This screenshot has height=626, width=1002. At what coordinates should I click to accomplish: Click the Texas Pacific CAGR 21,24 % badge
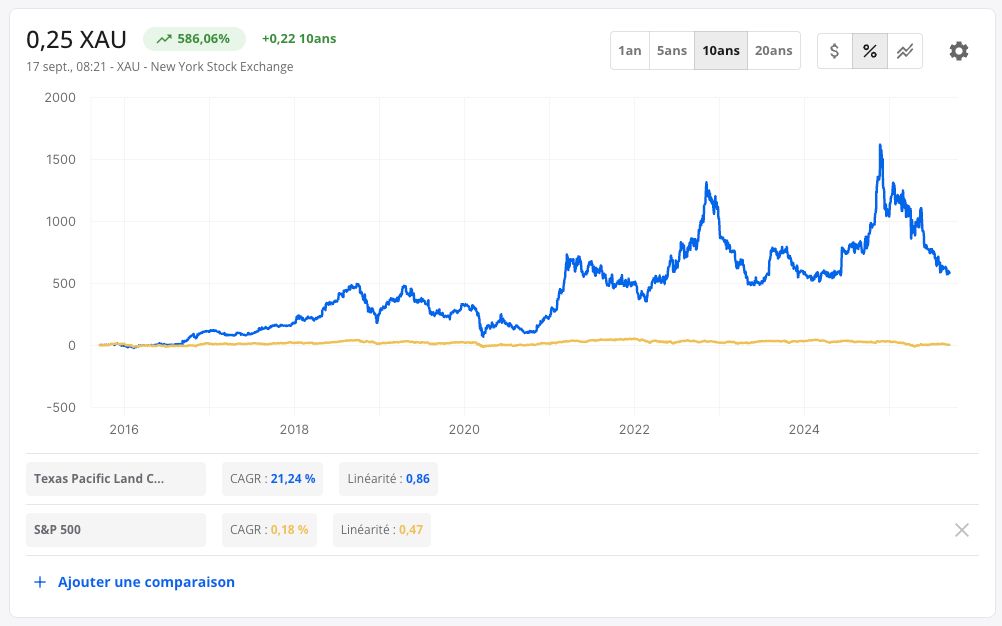pos(272,478)
